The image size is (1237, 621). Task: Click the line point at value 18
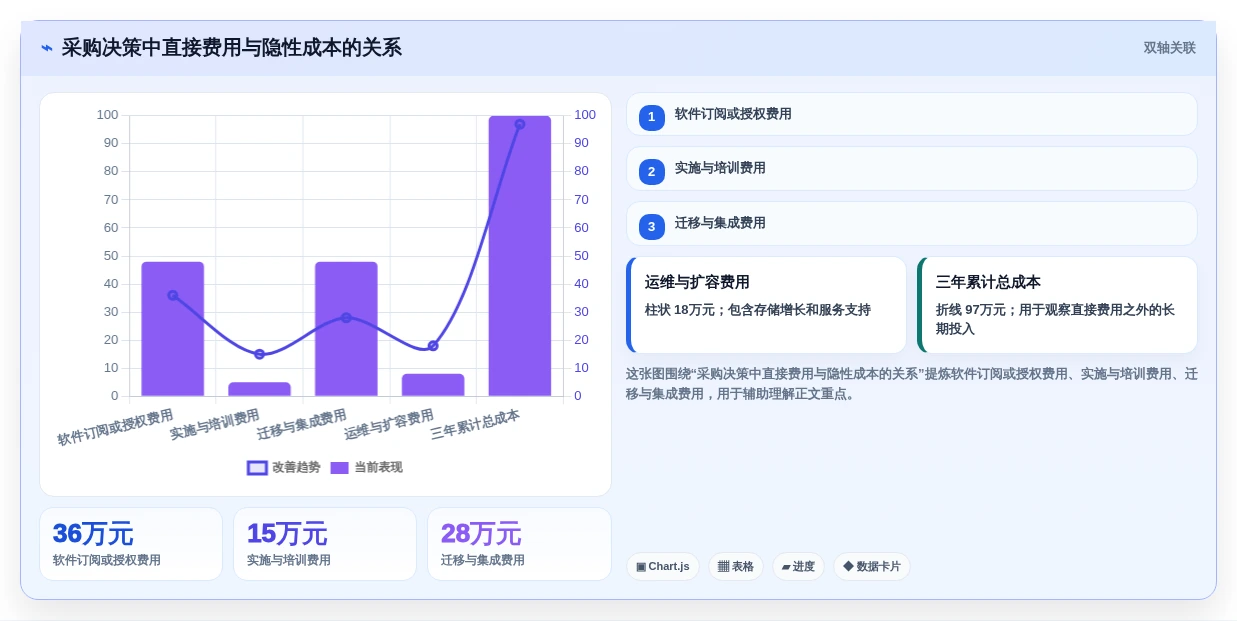click(433, 346)
